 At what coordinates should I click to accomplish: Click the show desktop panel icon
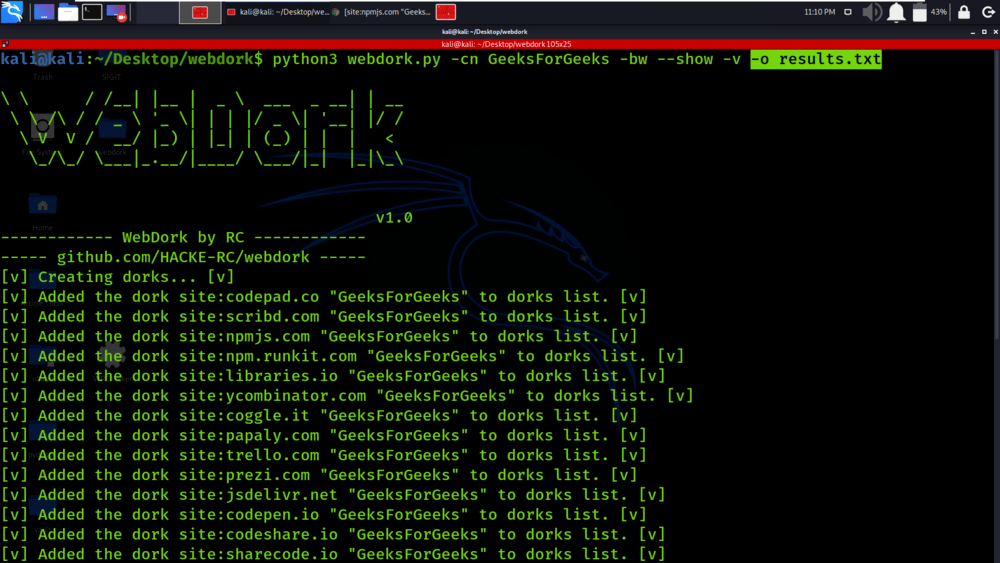point(43,12)
